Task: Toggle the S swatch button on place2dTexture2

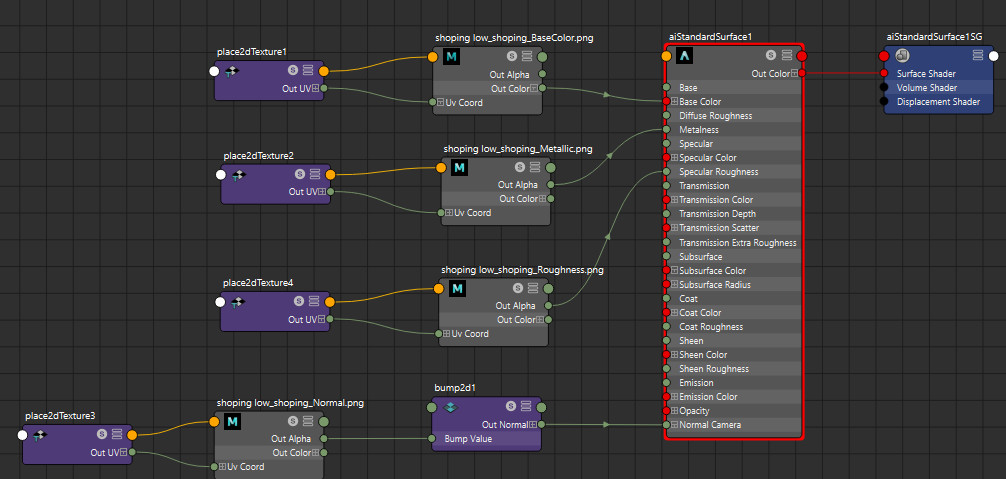Action: (x=300, y=174)
